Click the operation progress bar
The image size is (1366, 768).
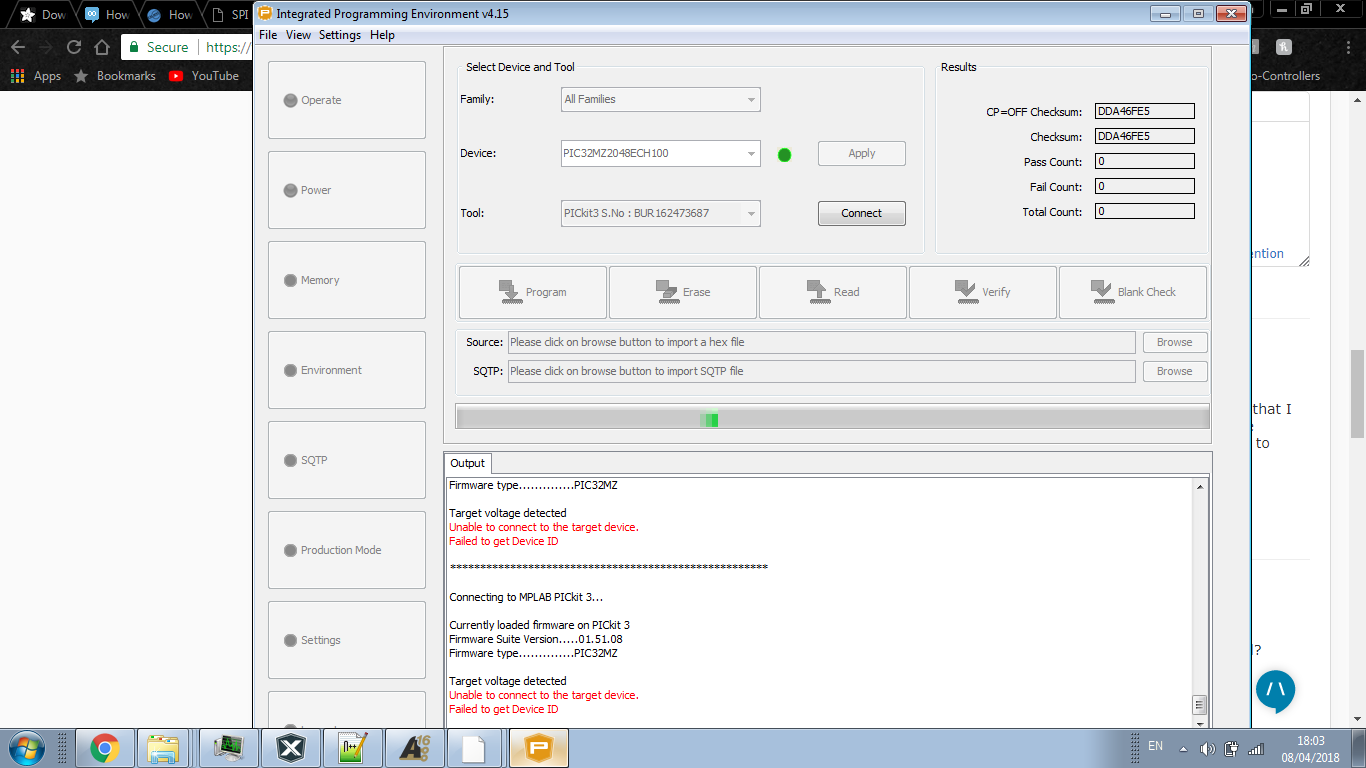[x=832, y=417]
